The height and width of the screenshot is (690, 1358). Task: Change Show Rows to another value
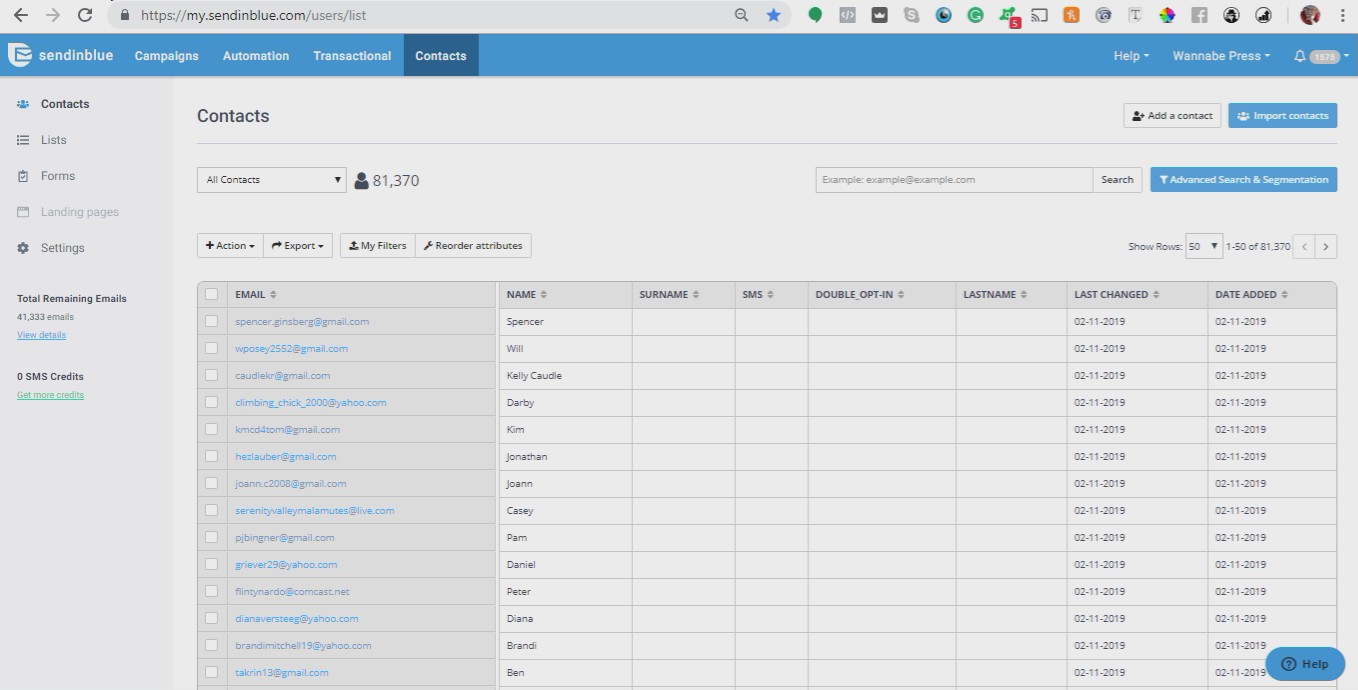(1204, 245)
